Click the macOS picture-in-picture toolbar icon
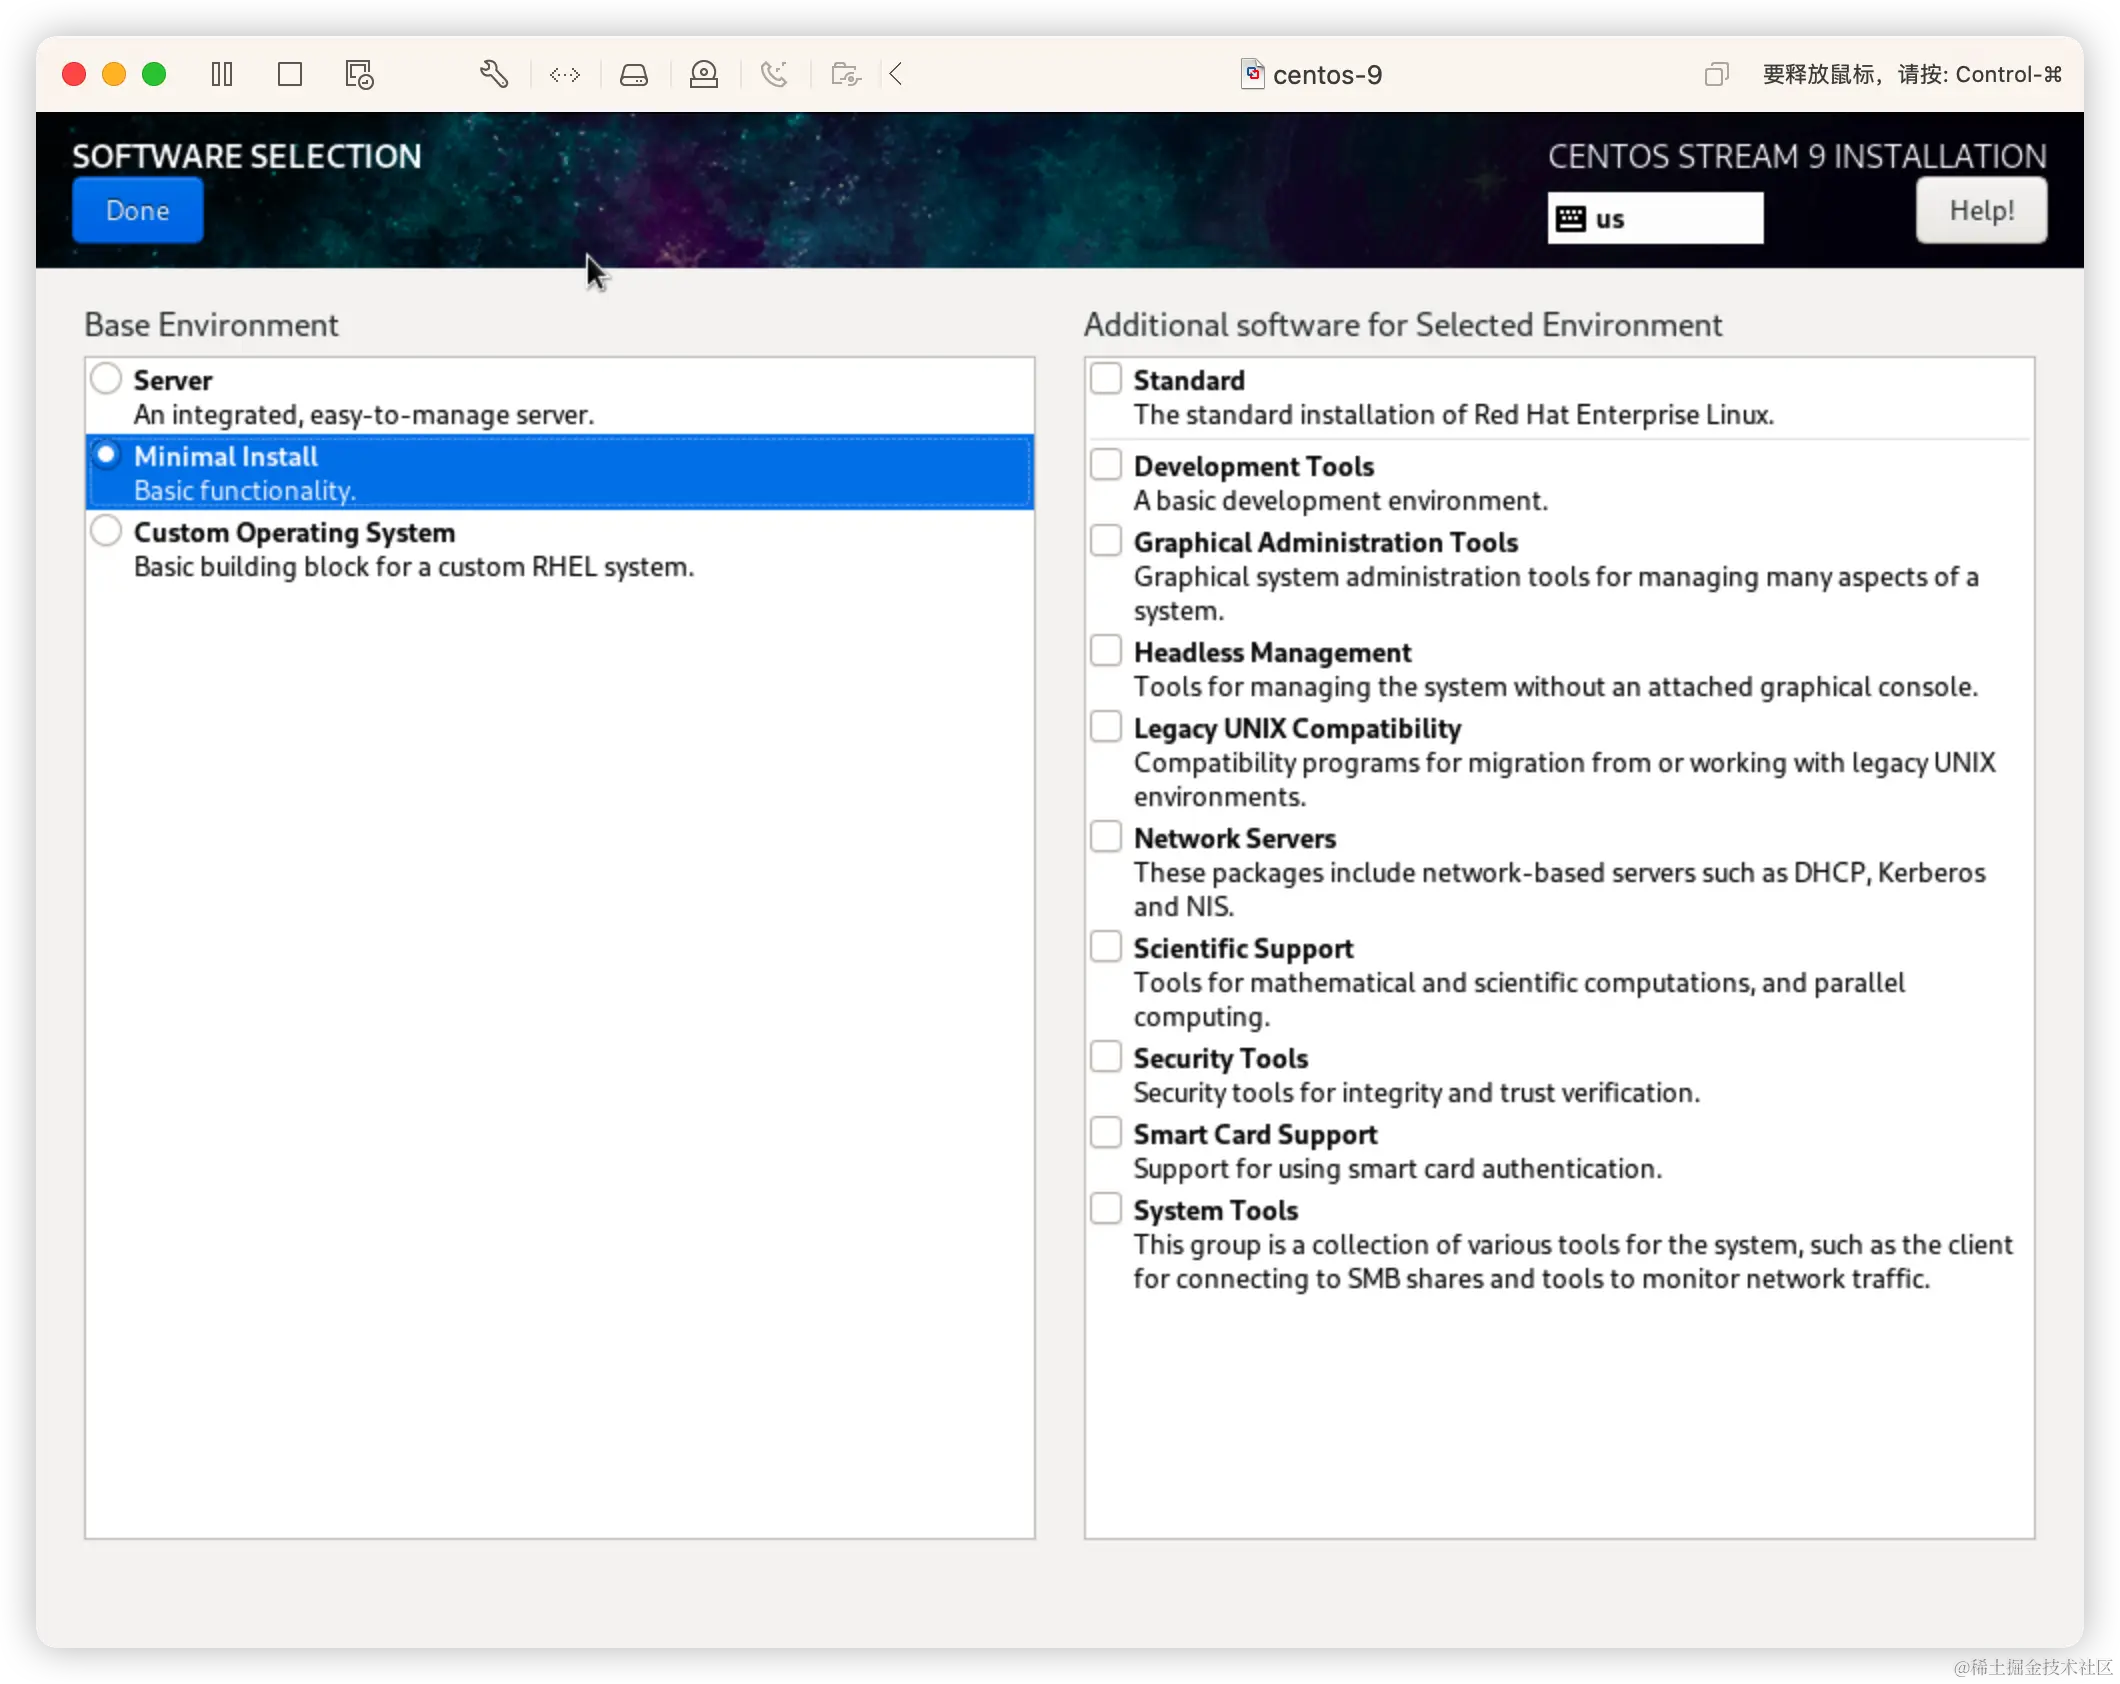This screenshot has height=1684, width=2120. (1716, 74)
